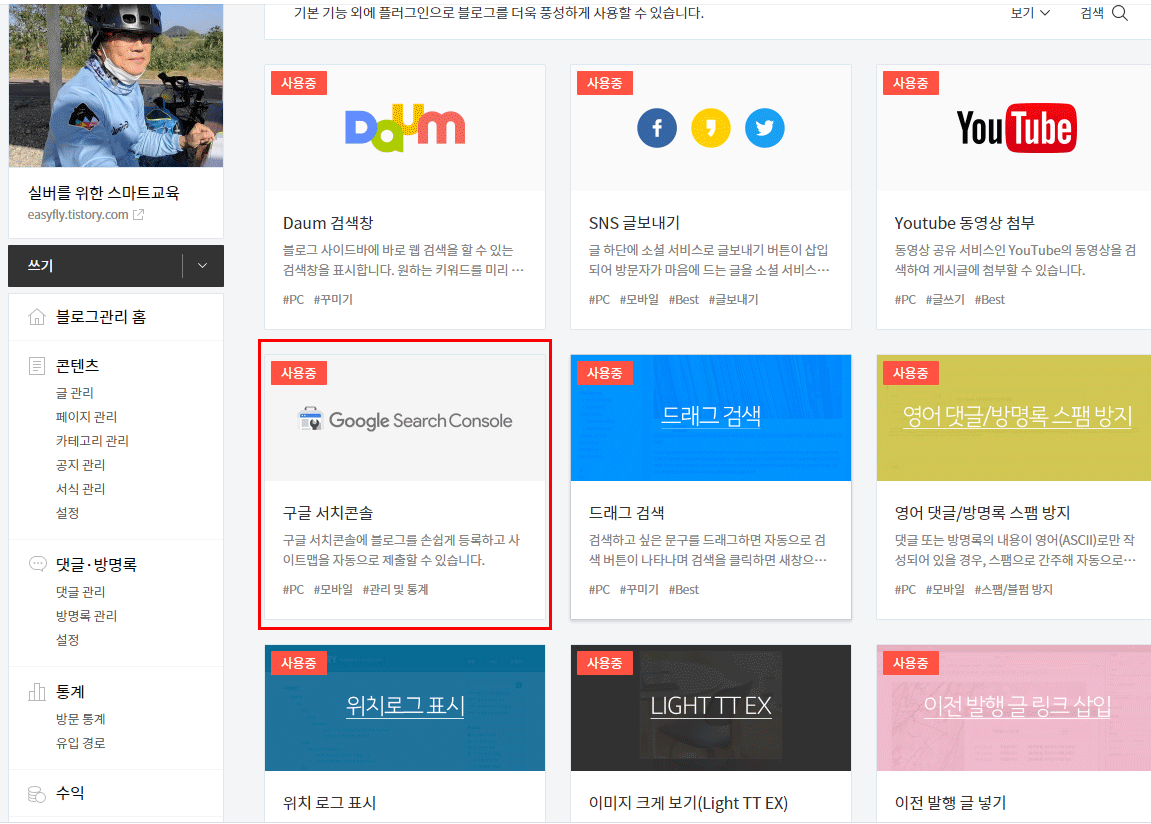Open 카테고리 관리 in sidebar
The height and width of the screenshot is (824, 1151).
[x=92, y=440]
